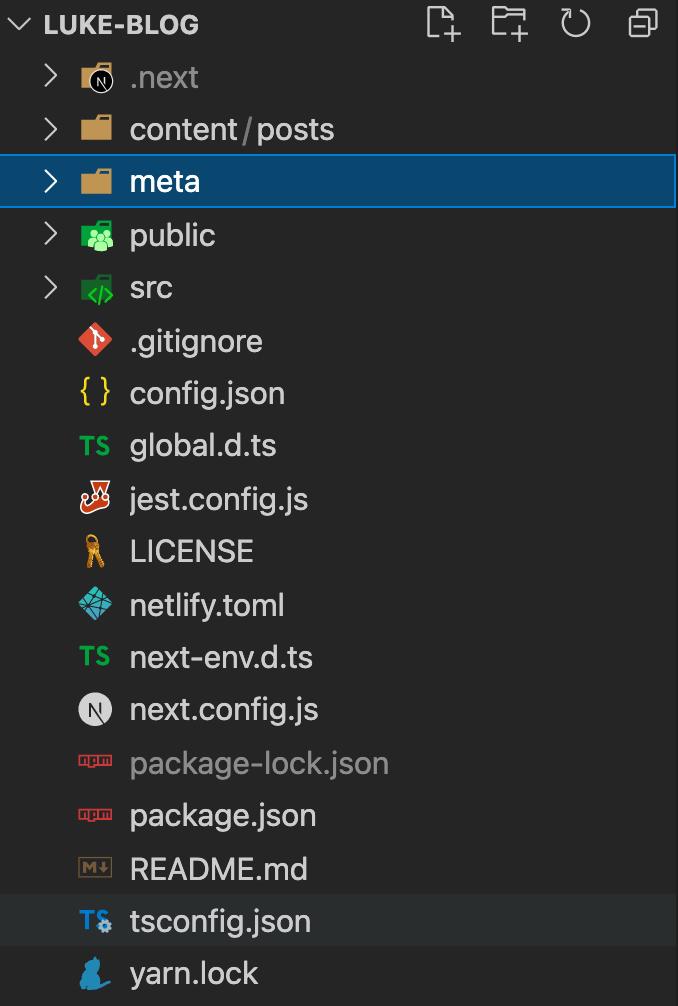
Task: Click the New Folder icon
Action: click(x=509, y=24)
